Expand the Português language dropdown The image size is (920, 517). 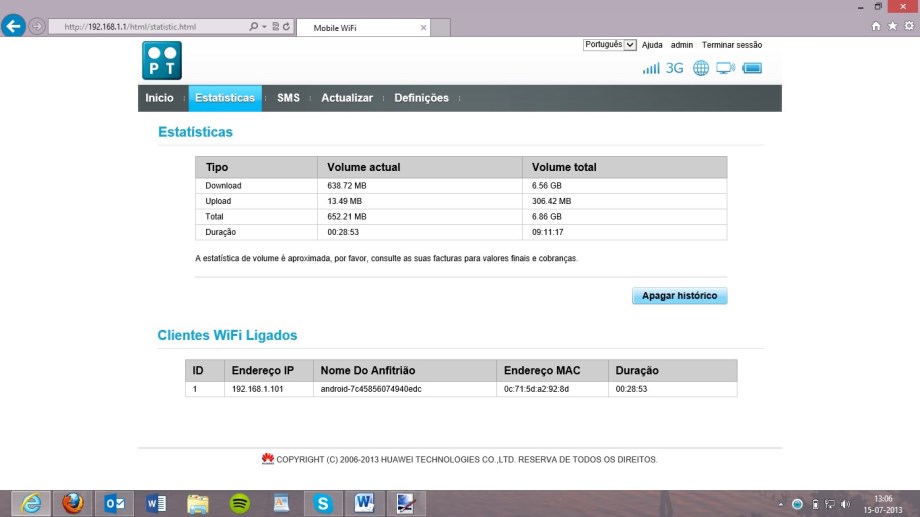[x=609, y=44]
